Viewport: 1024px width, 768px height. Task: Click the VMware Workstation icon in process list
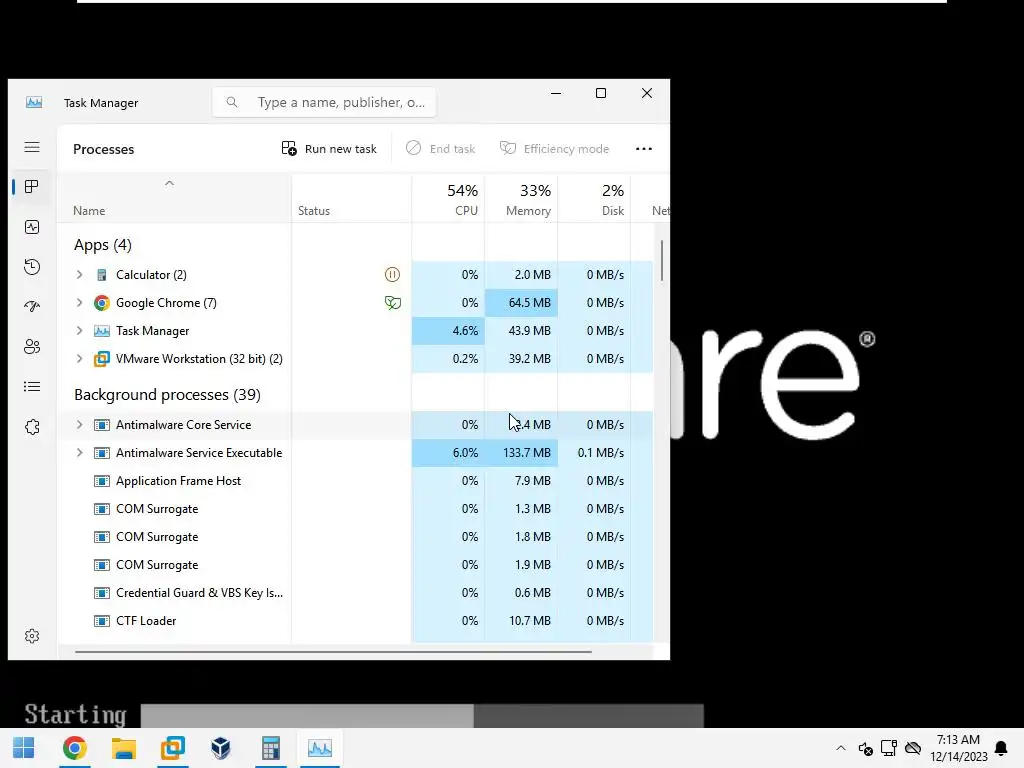click(x=102, y=359)
